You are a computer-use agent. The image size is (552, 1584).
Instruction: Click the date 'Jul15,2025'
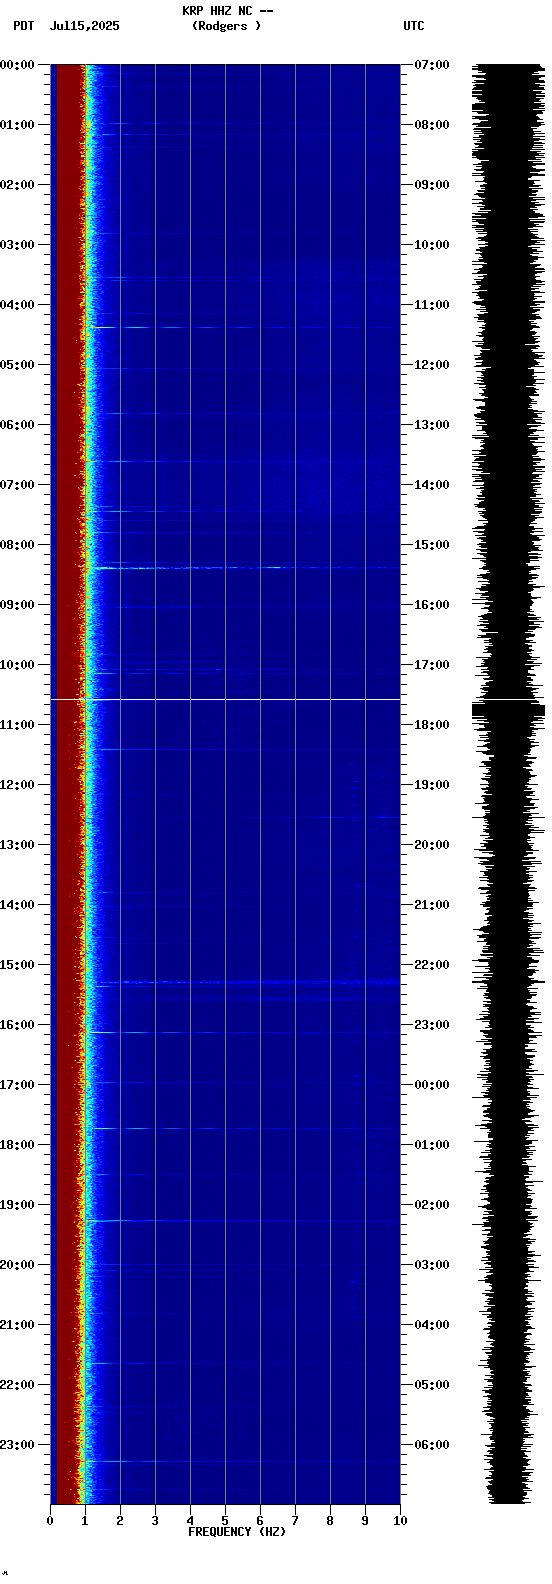(x=84, y=26)
